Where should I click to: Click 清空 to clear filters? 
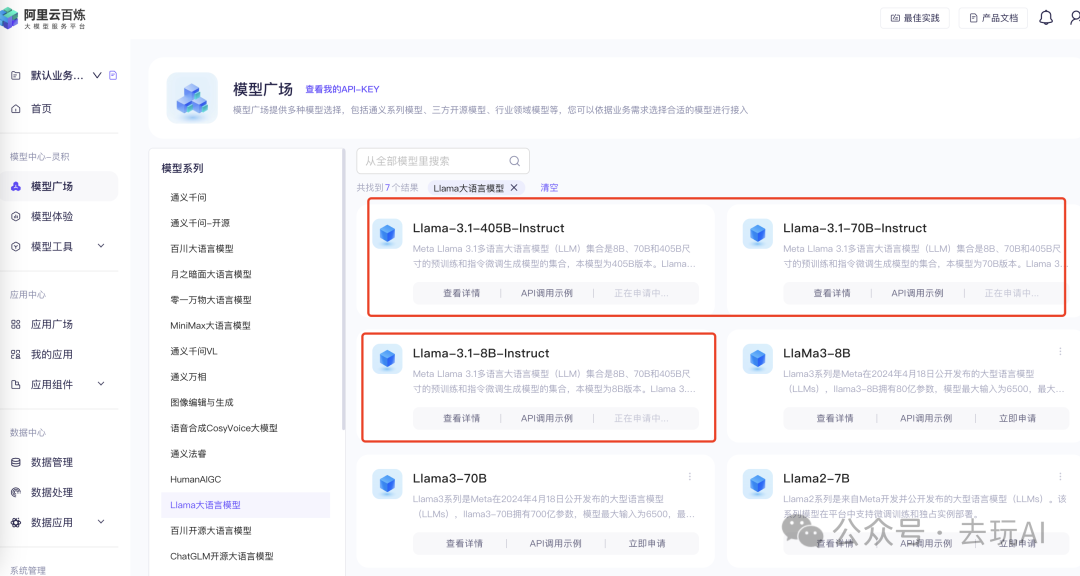click(x=549, y=187)
